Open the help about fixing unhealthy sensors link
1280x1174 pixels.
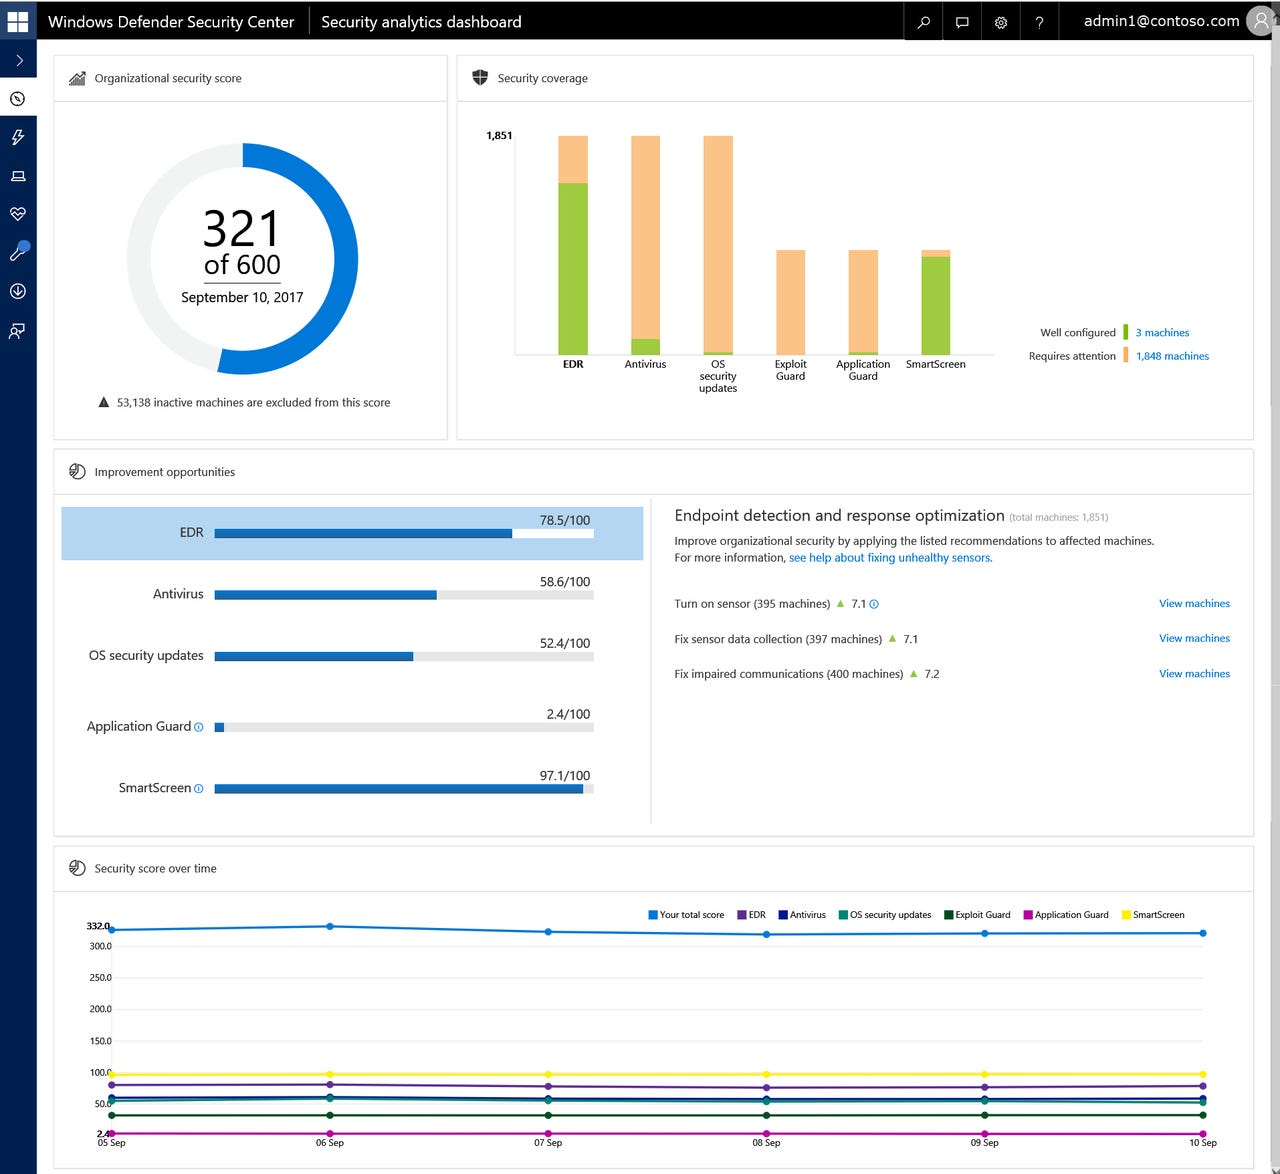[888, 557]
